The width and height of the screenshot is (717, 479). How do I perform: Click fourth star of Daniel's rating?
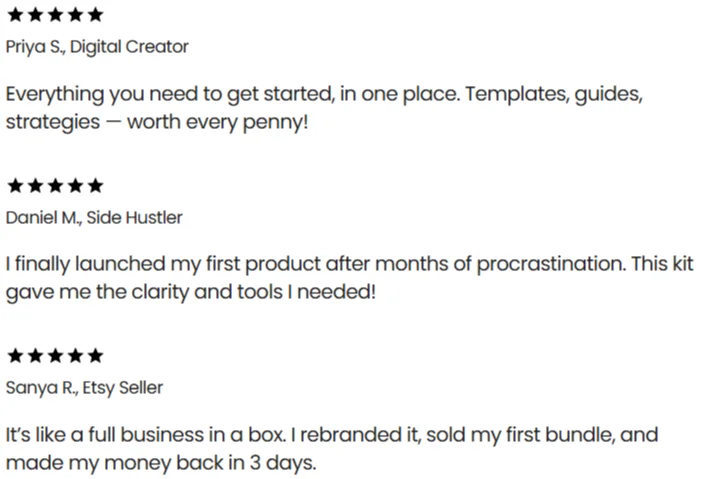click(75, 186)
